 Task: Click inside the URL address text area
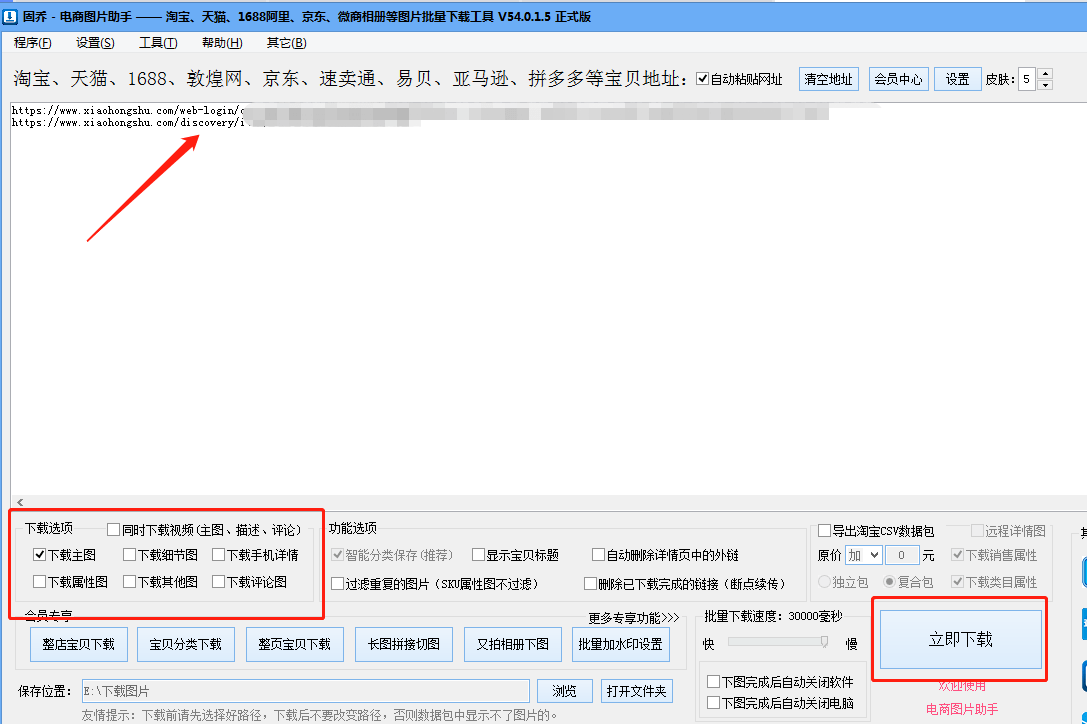pyautogui.click(x=548, y=298)
